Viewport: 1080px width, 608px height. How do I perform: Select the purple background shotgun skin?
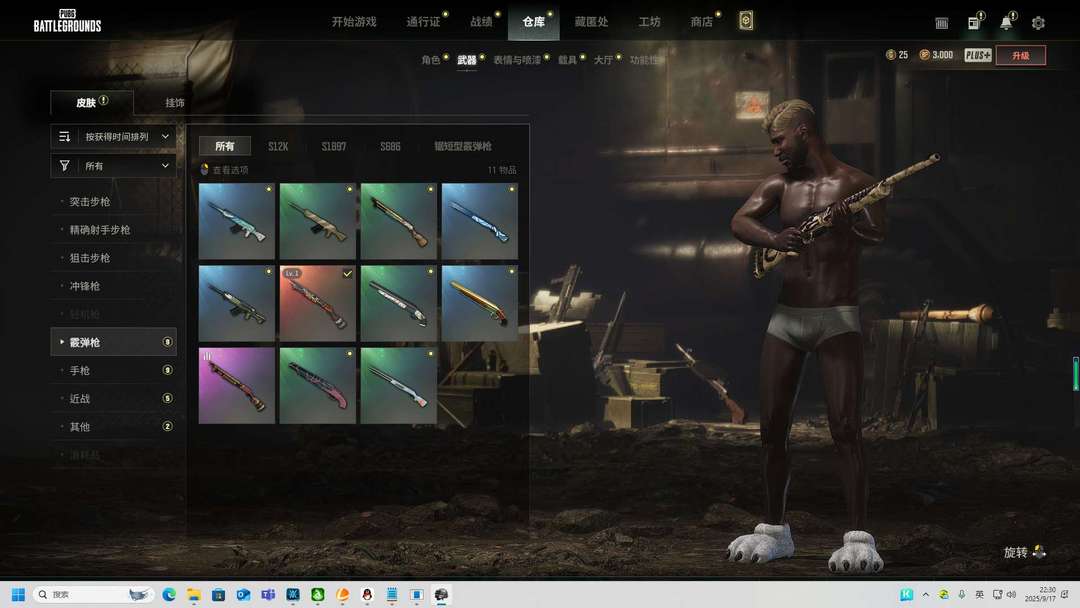click(x=236, y=385)
